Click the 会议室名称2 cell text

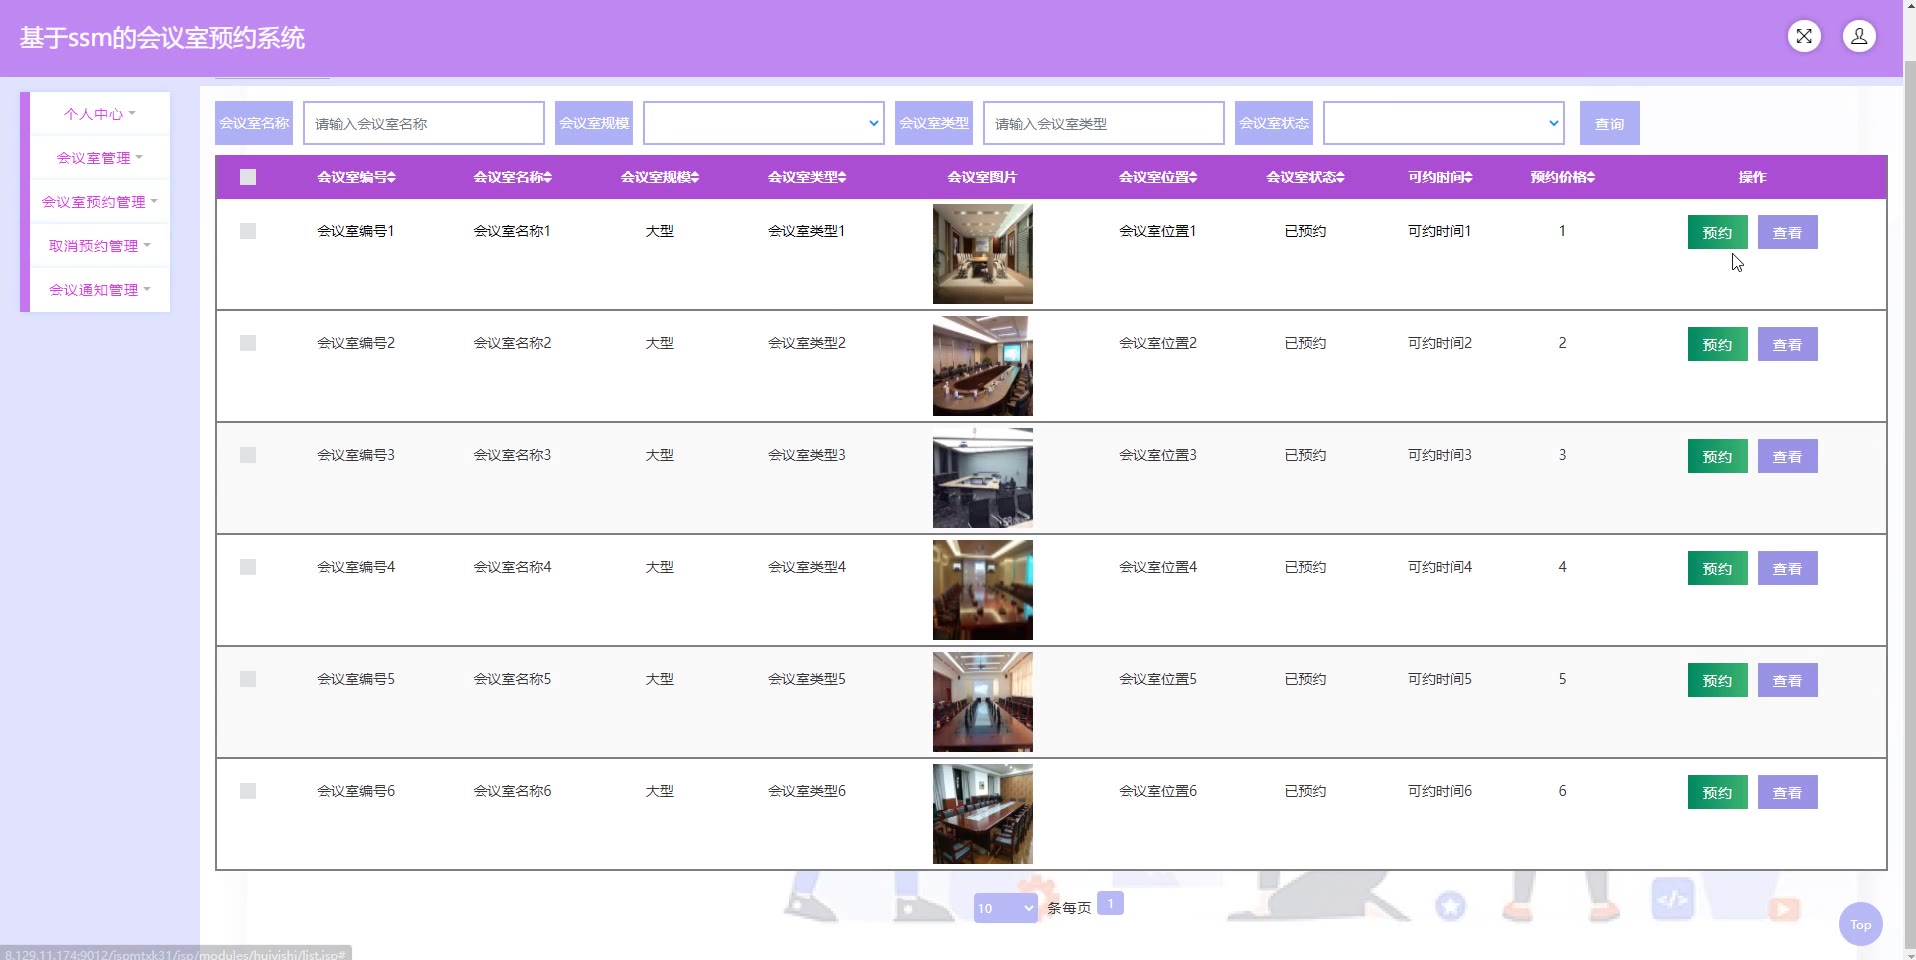pos(512,343)
